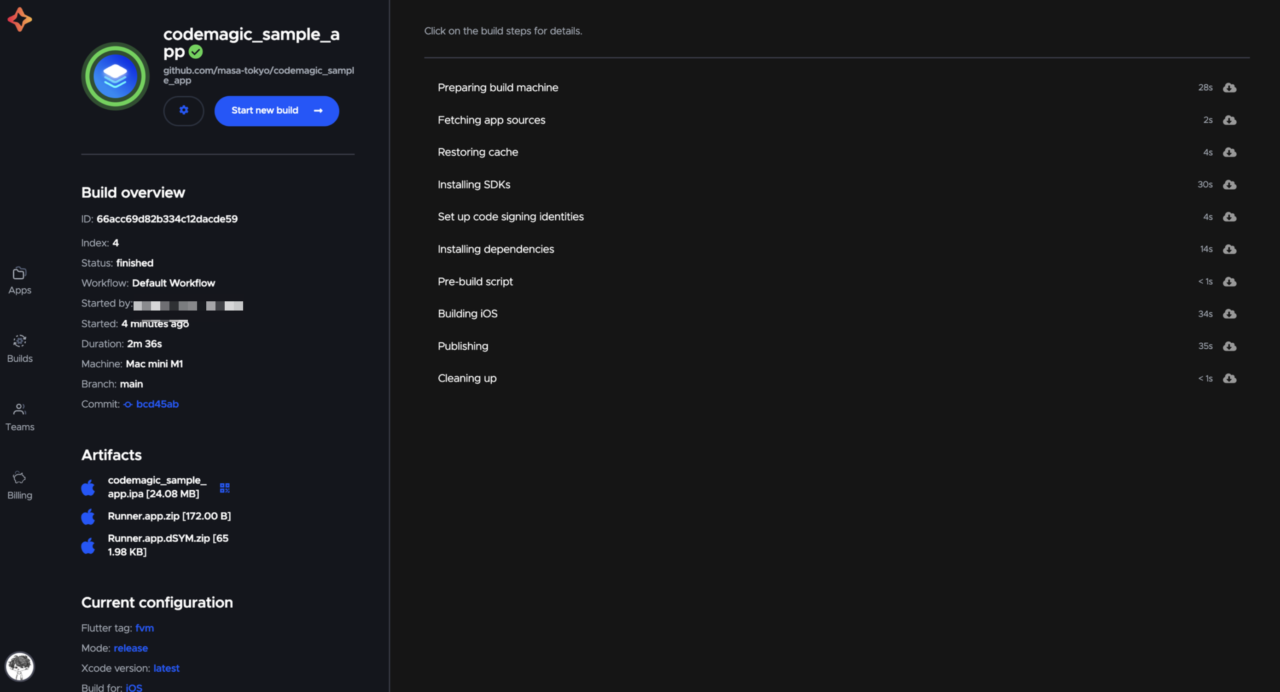Click the Codemagic logo icon
The width and height of the screenshot is (1280, 692).
19,19
